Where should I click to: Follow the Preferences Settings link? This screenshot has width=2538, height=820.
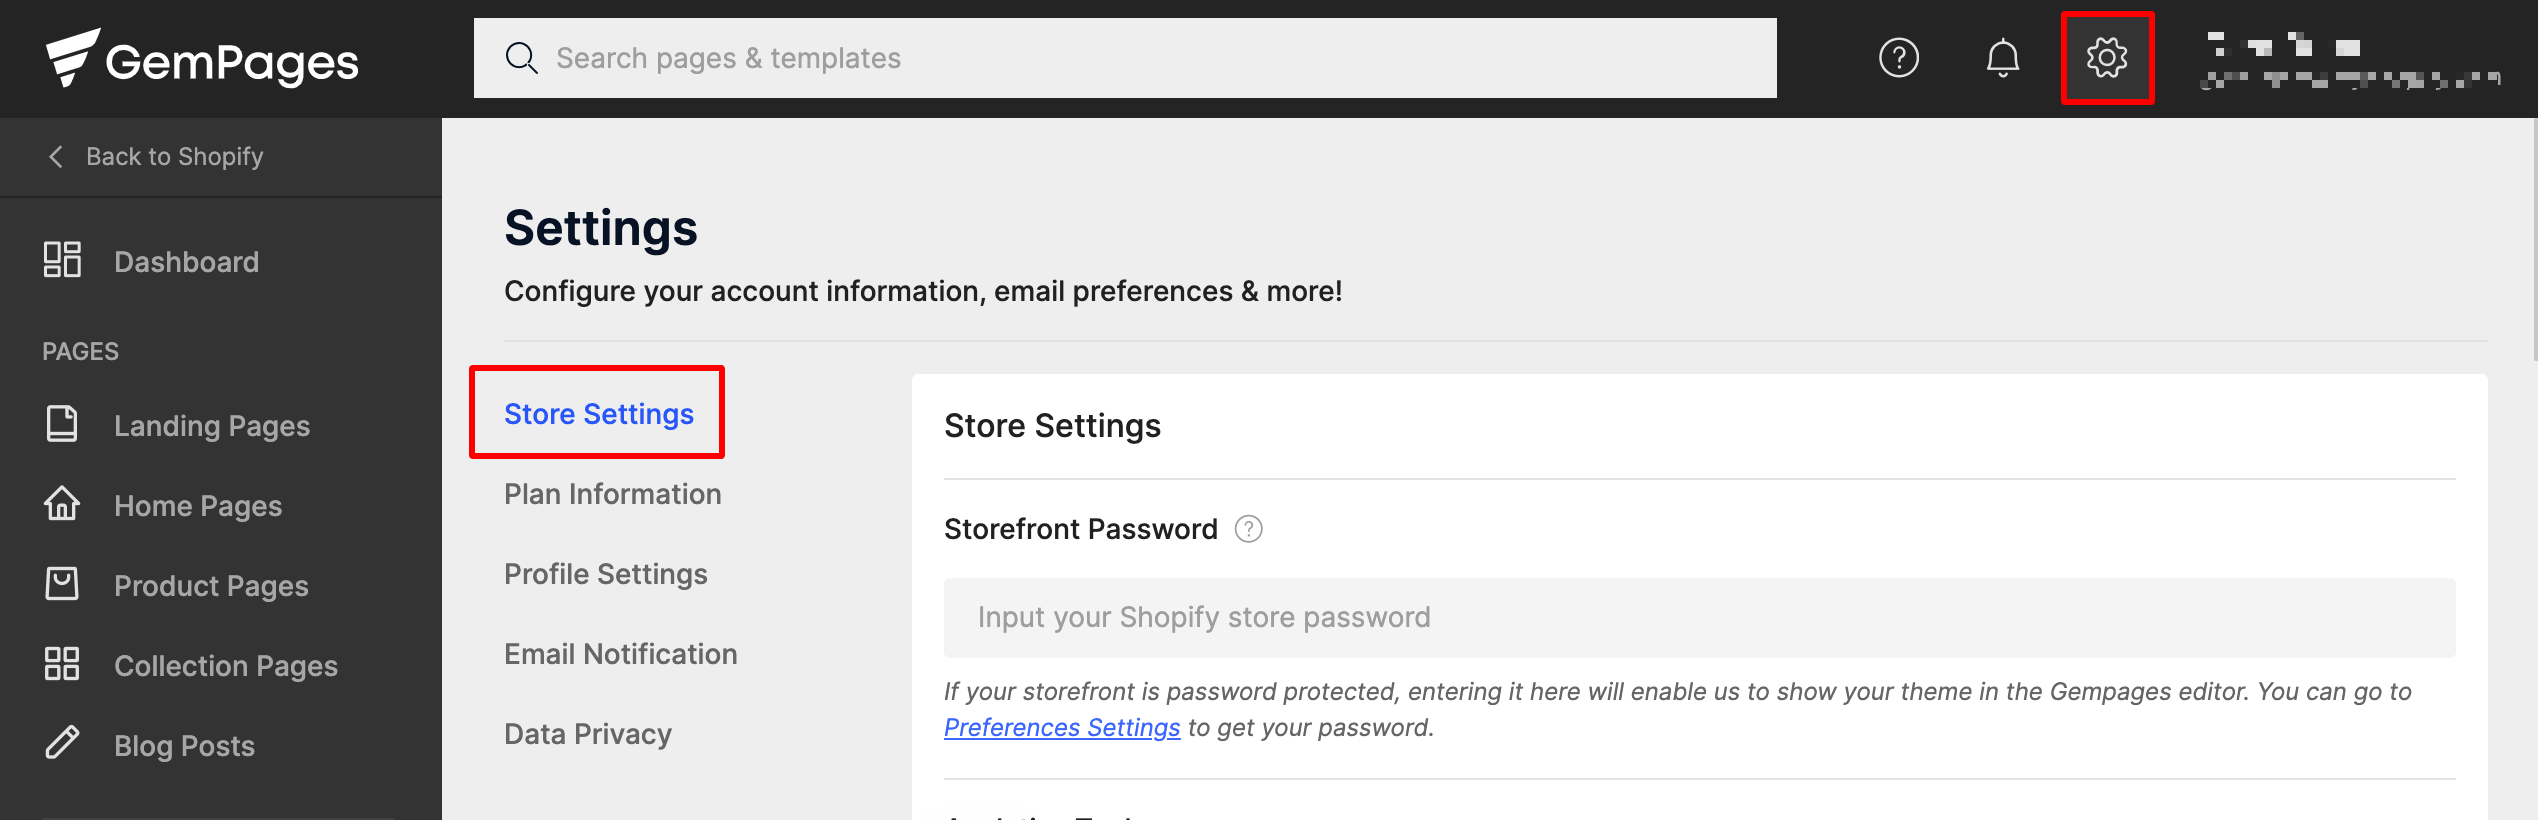point(1062,728)
